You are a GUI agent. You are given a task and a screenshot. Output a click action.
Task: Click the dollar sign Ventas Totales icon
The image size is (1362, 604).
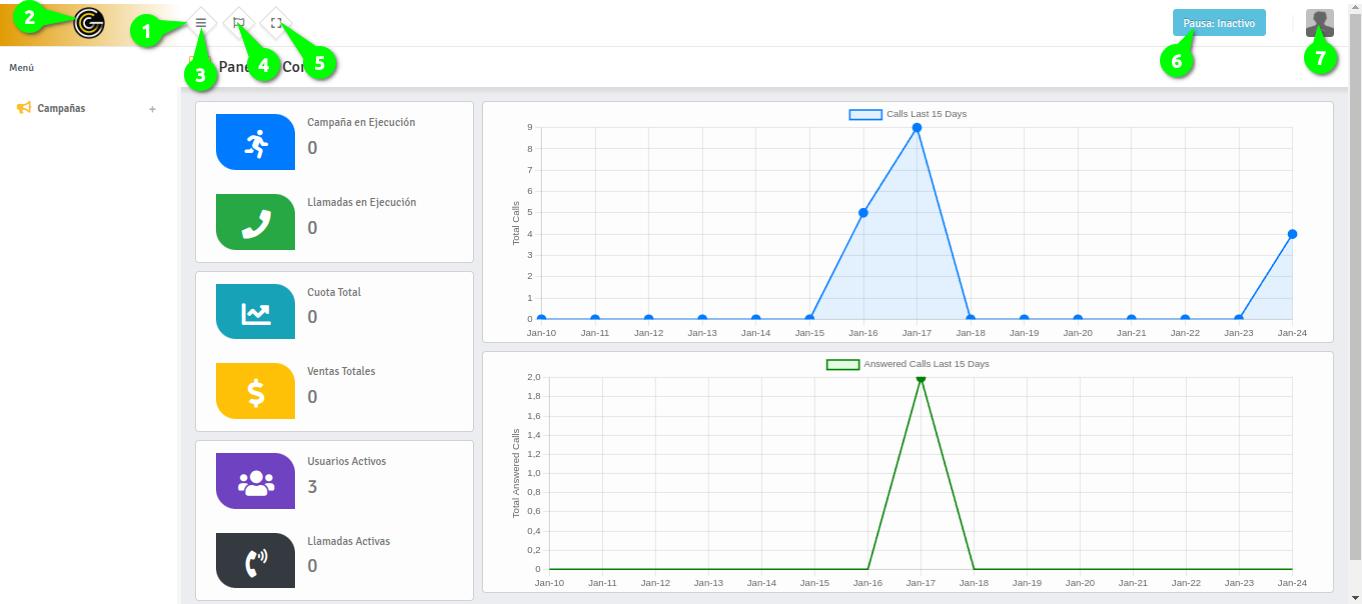(x=255, y=391)
